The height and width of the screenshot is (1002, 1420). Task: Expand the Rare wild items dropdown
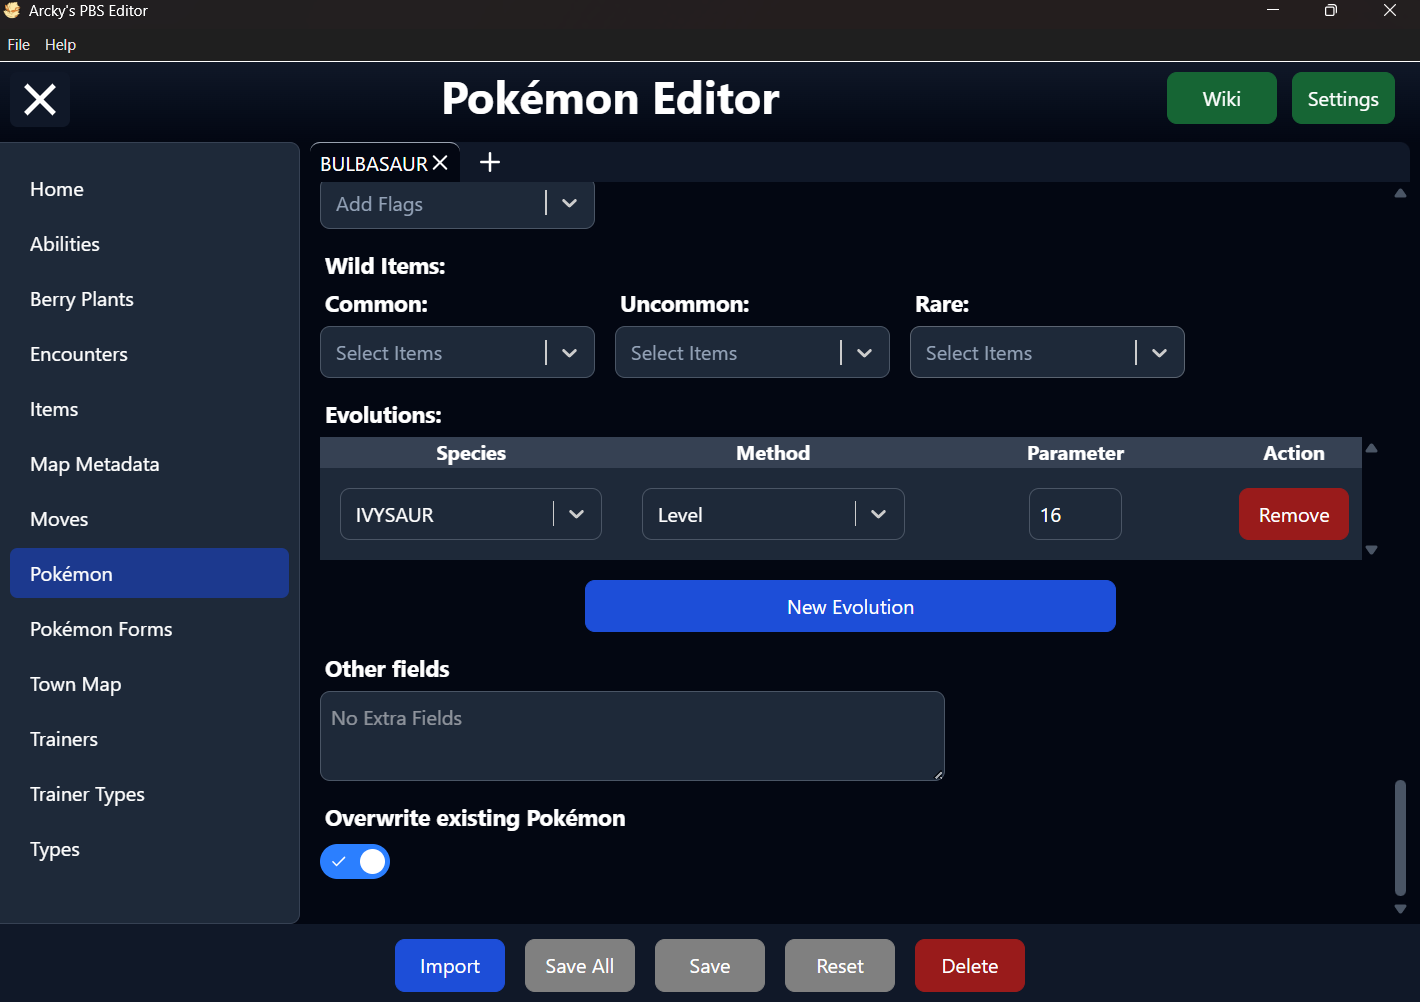pos(1047,352)
